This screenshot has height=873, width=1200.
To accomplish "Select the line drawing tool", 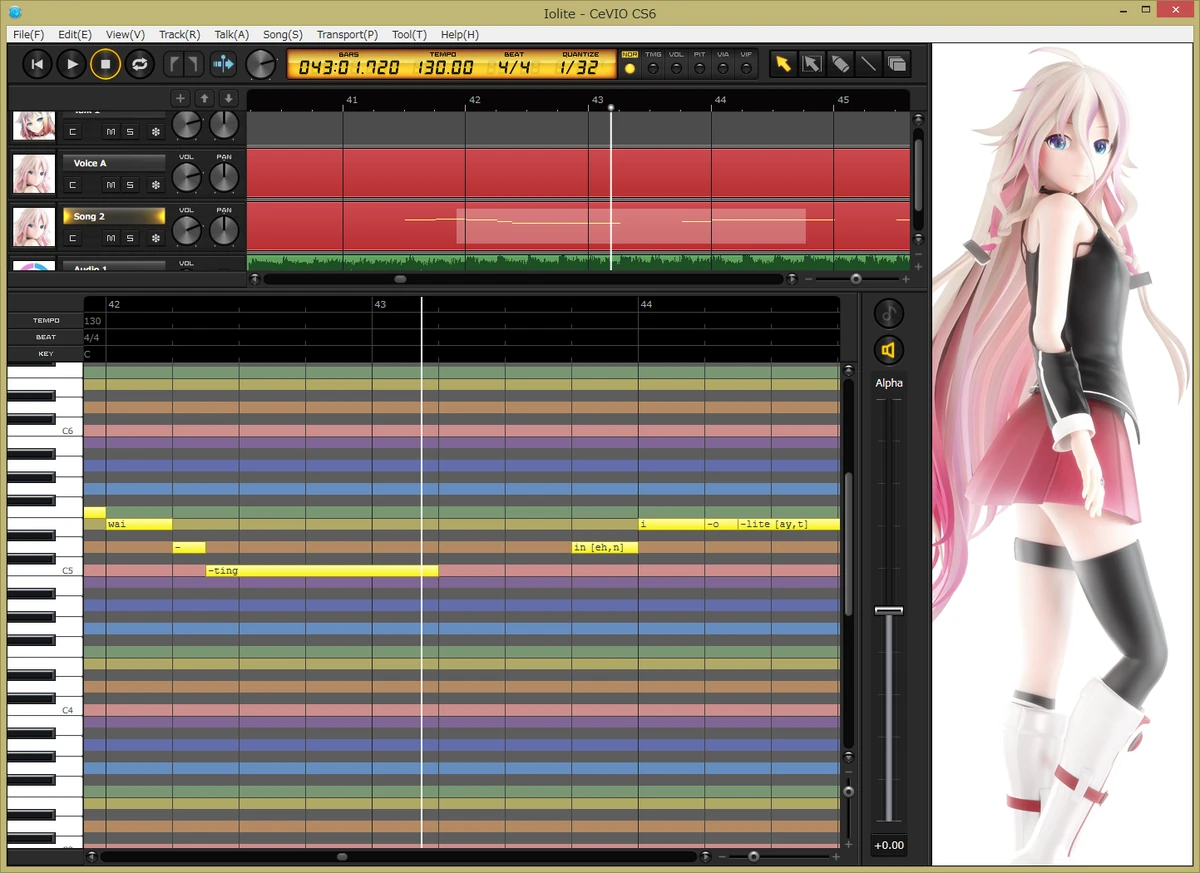I will [x=868, y=63].
